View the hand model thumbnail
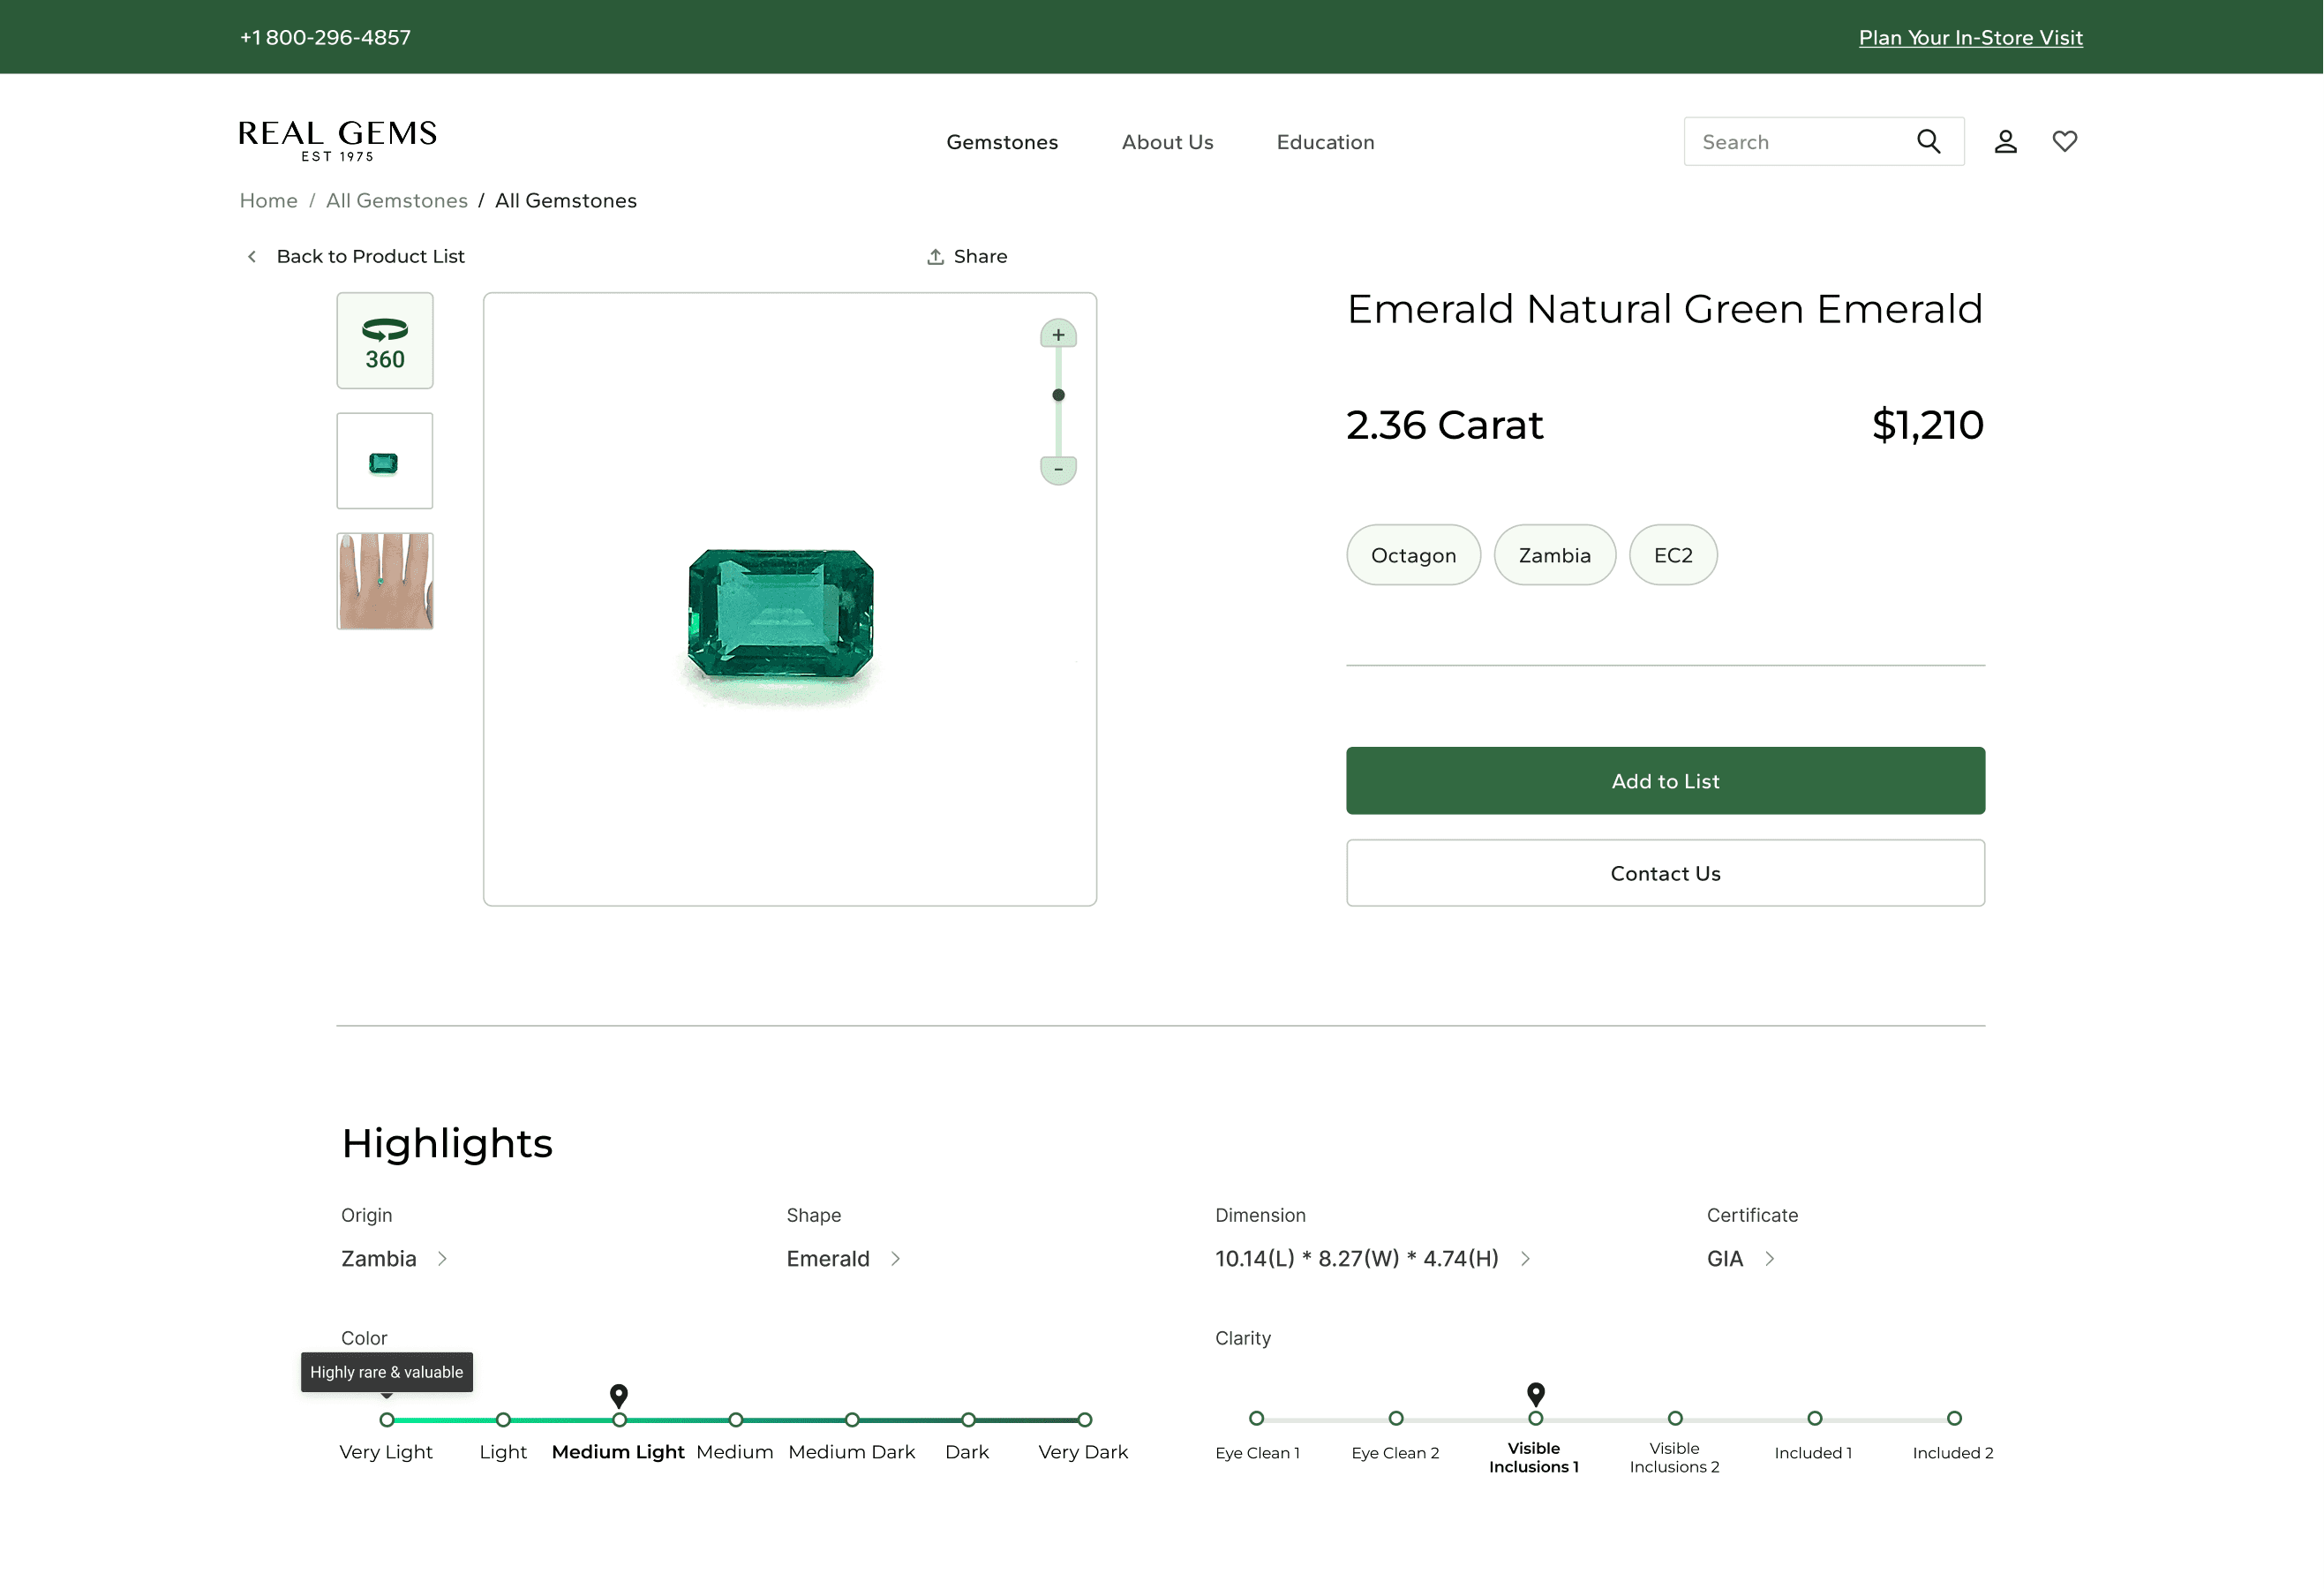The height and width of the screenshot is (1589, 2324). (385, 581)
